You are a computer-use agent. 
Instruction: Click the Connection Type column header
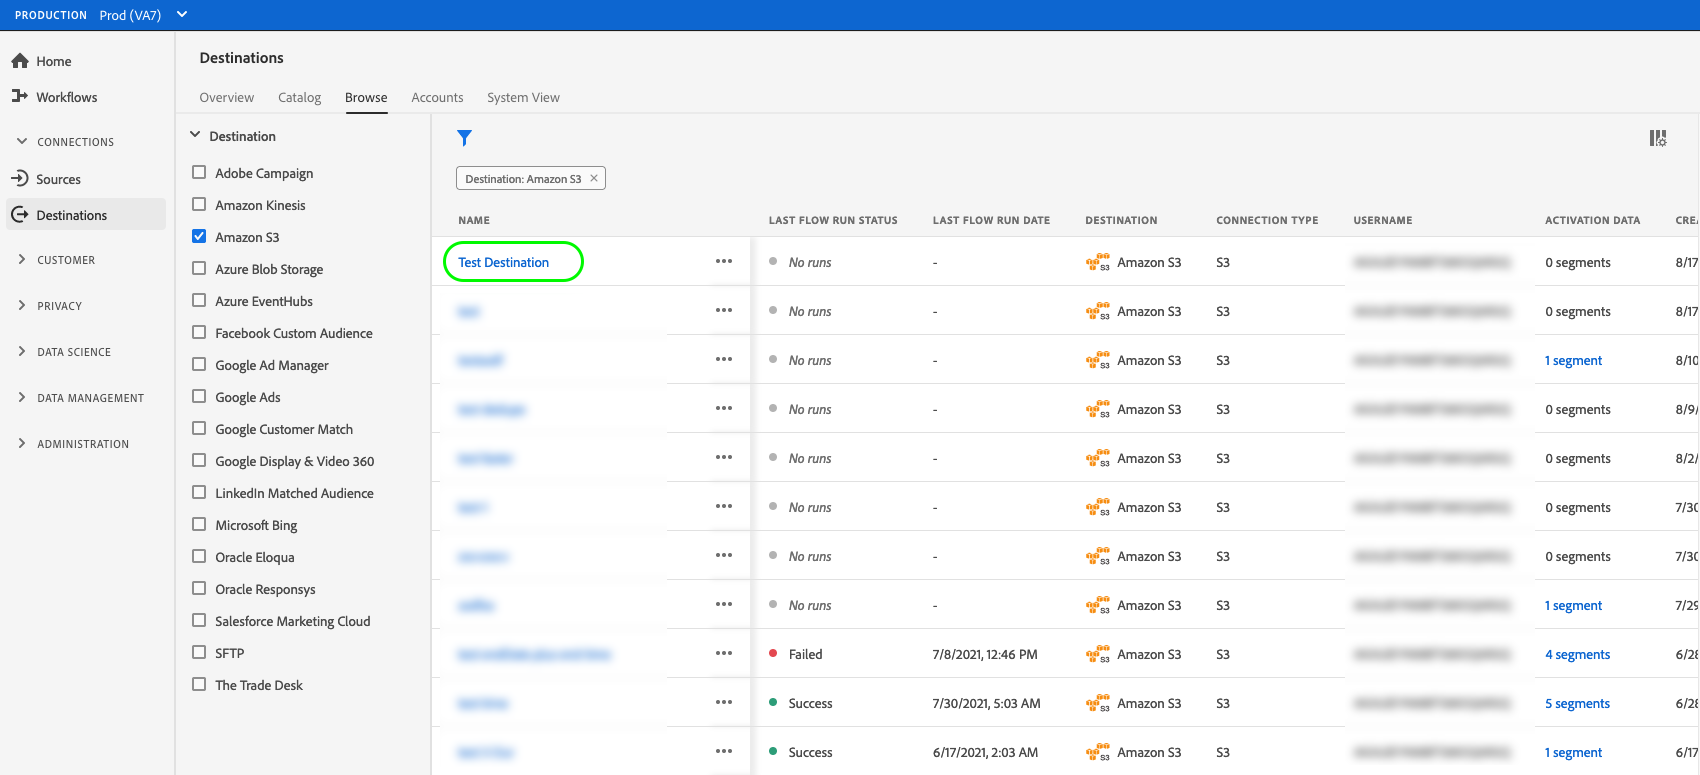click(1267, 220)
